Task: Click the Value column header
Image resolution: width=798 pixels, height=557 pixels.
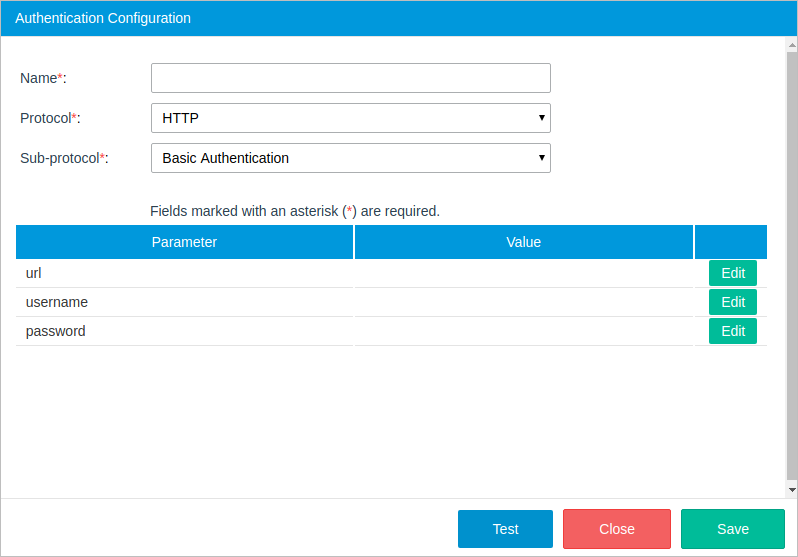Action: coord(523,242)
